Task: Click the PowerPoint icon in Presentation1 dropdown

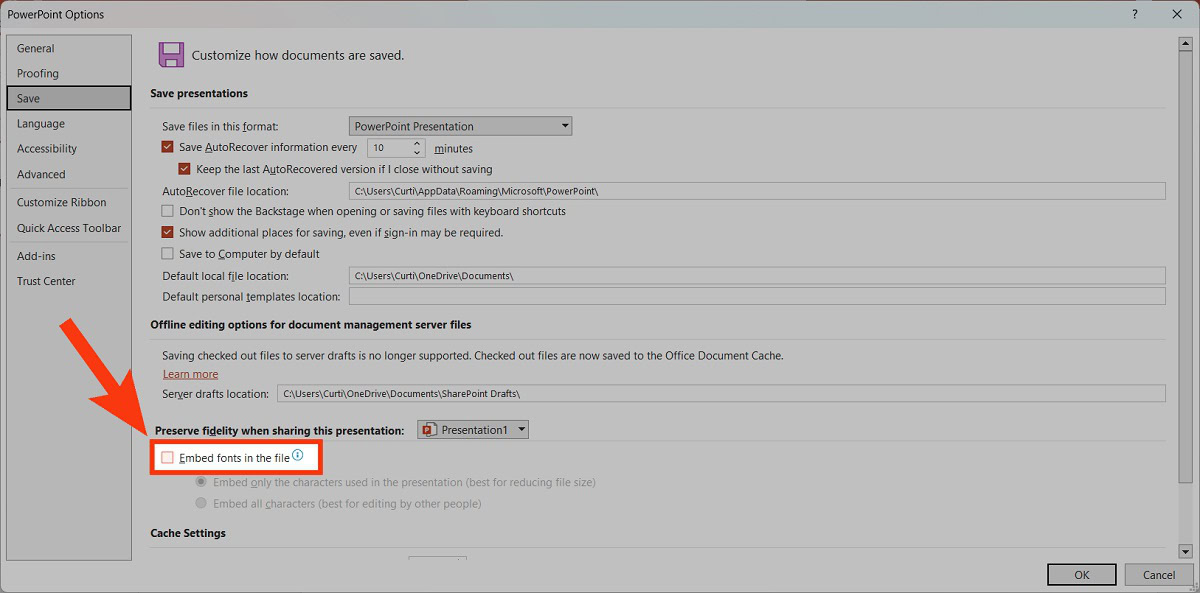Action: 429,429
